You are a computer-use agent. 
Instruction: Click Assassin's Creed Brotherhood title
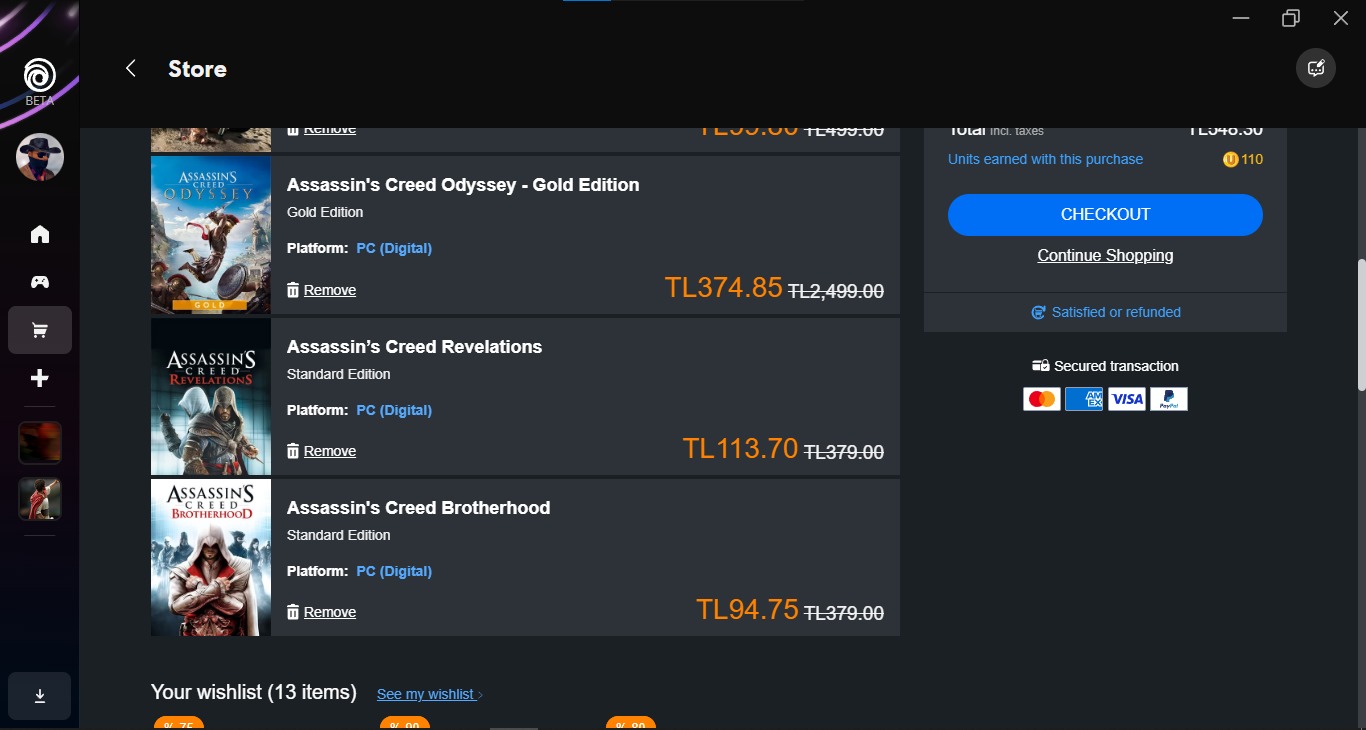418,508
